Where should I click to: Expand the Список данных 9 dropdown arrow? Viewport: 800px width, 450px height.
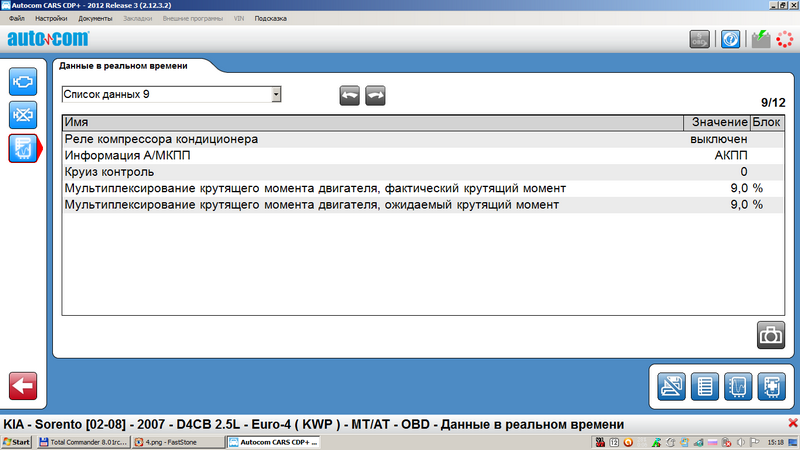(276, 94)
